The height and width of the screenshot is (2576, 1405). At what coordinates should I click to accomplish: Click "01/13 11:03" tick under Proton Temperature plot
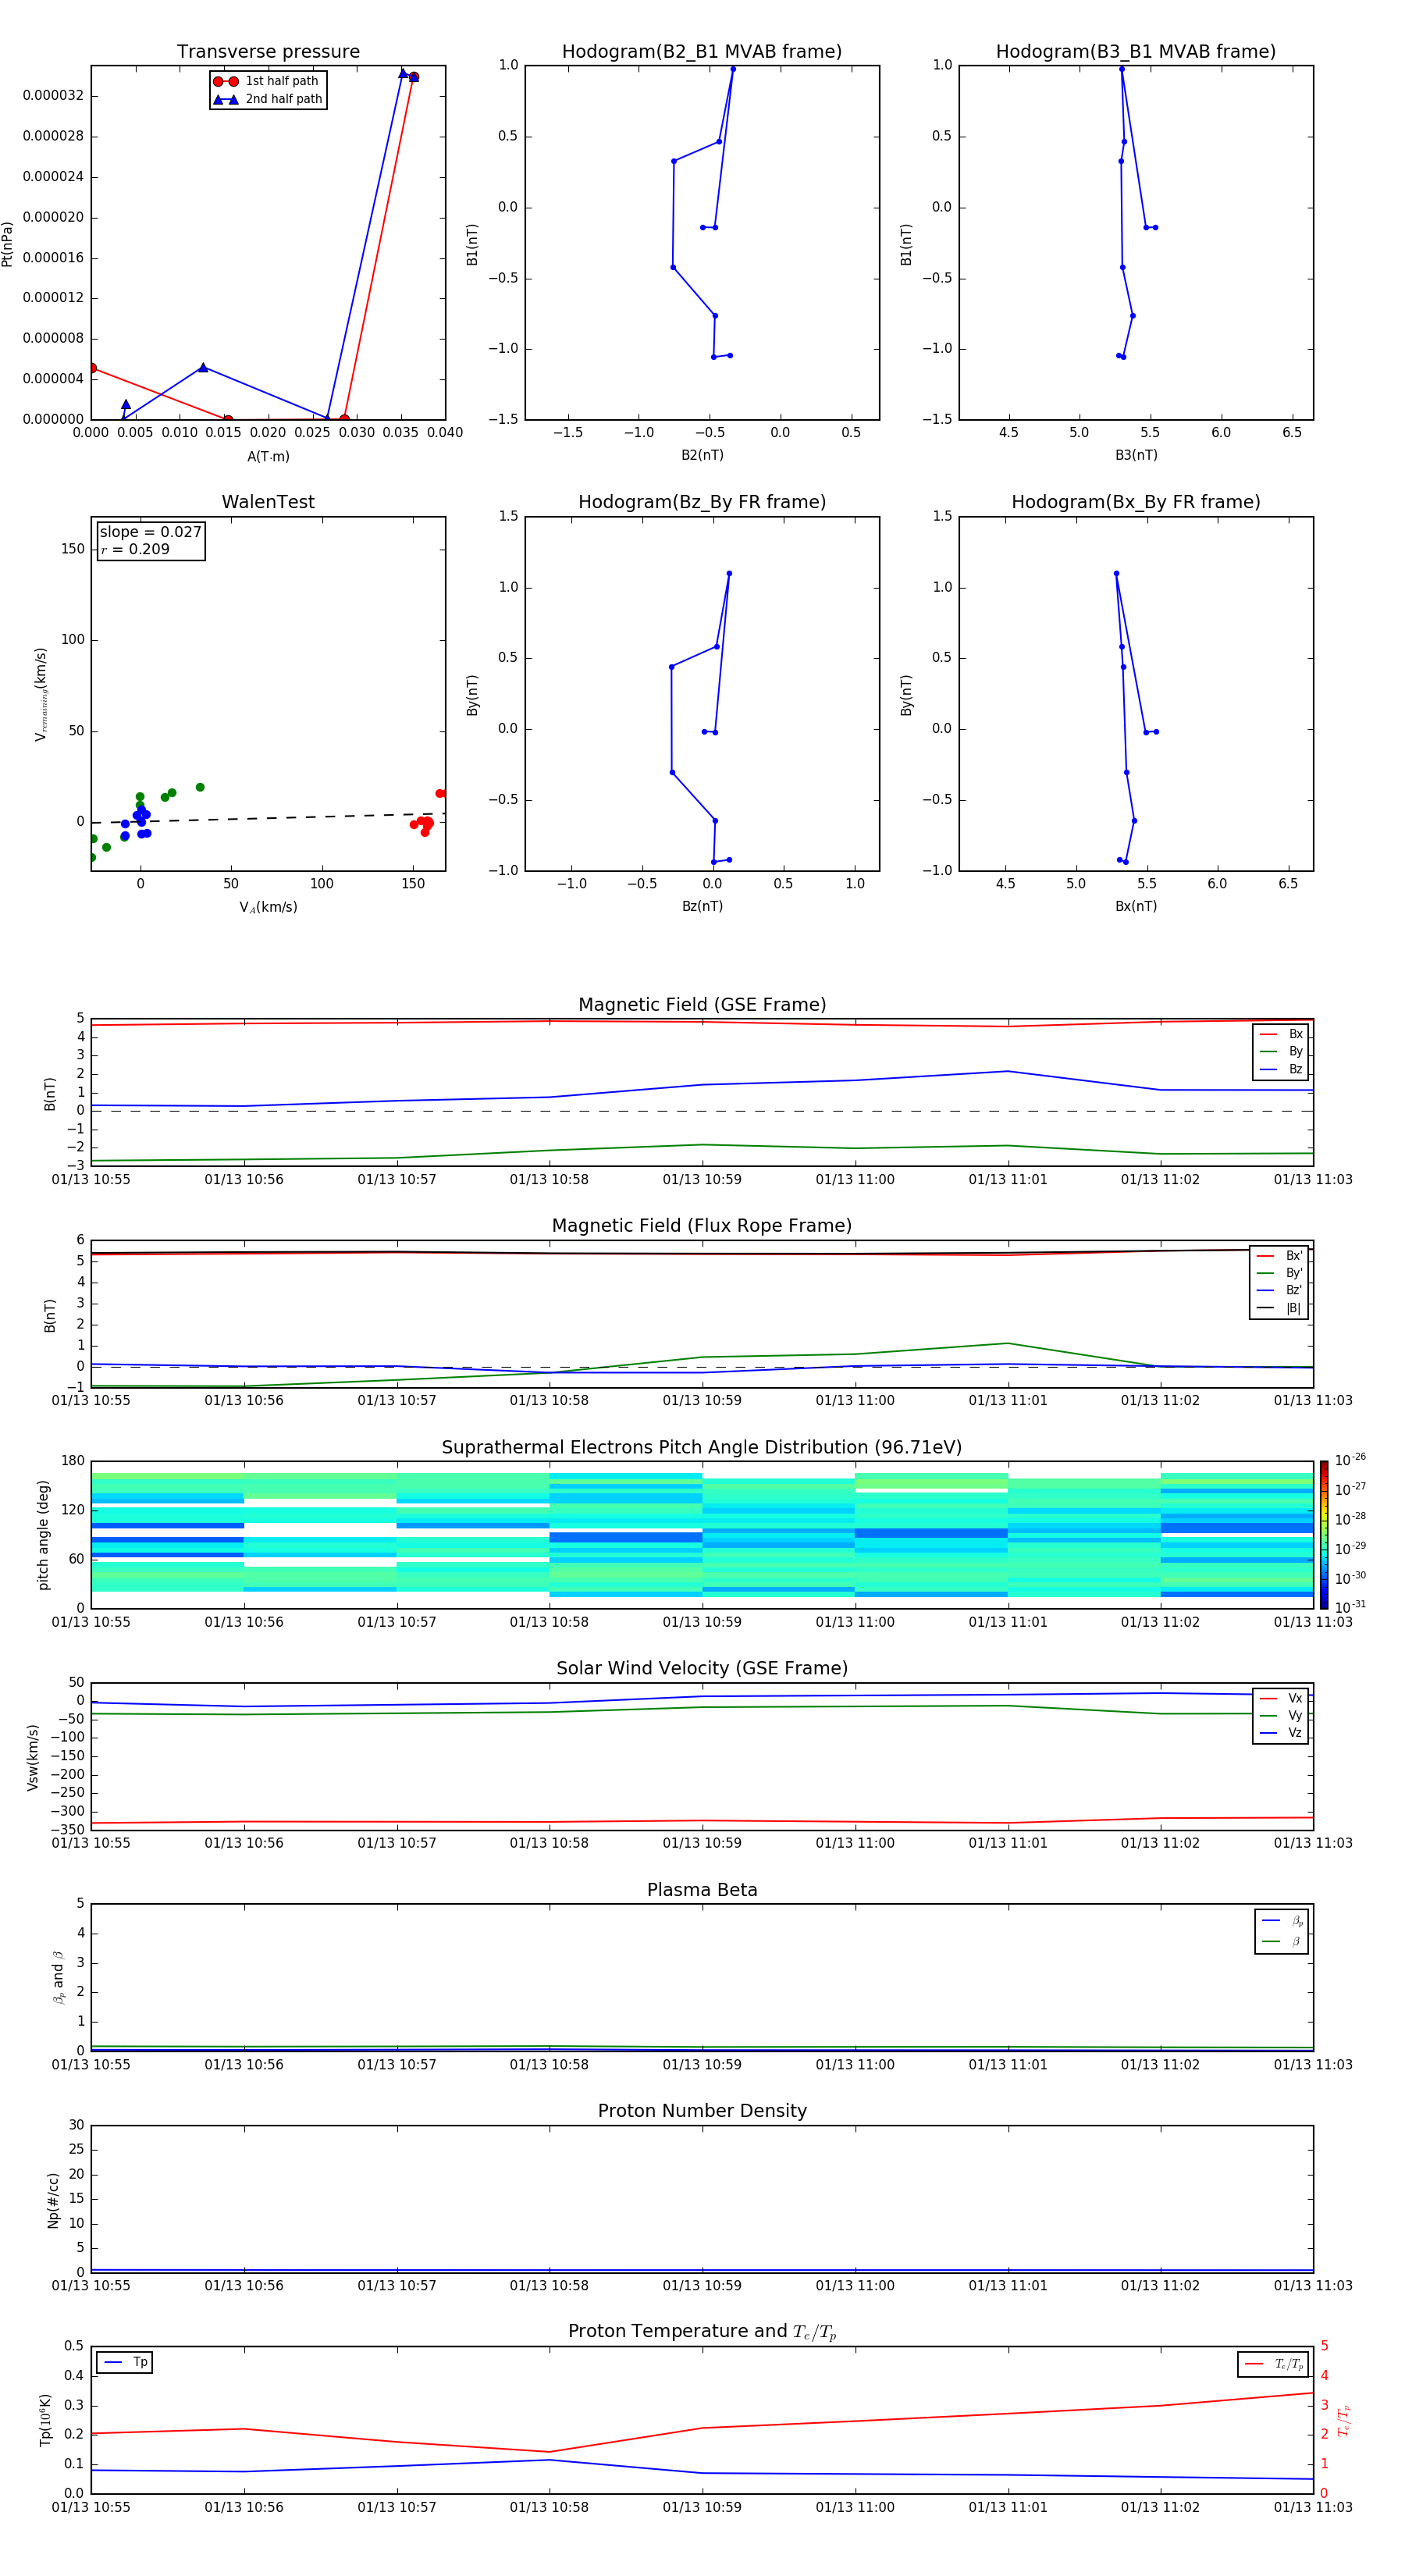(1312, 2507)
